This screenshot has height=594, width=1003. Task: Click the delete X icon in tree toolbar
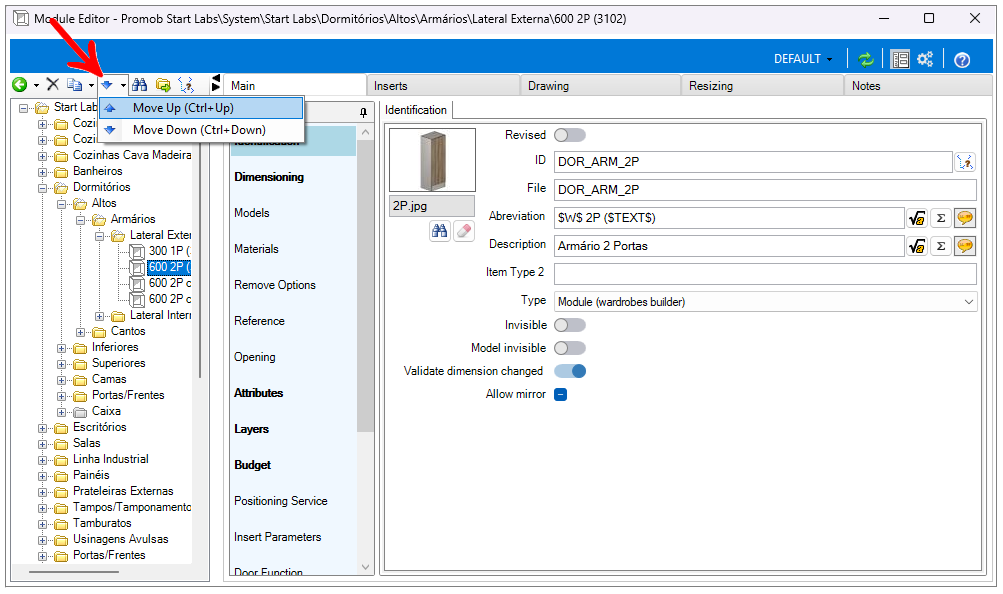pos(53,86)
